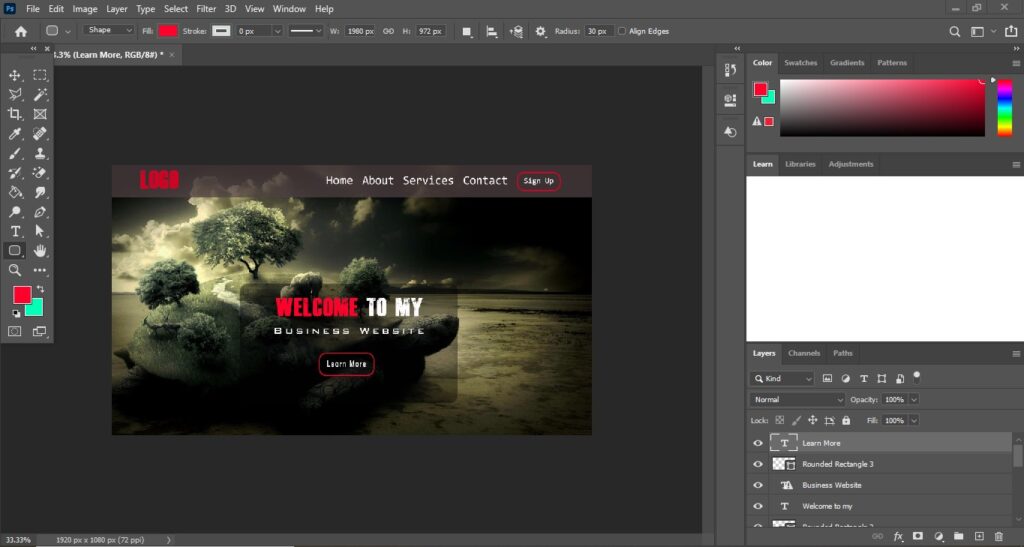Open the Kind layer filter dropdown

point(782,379)
